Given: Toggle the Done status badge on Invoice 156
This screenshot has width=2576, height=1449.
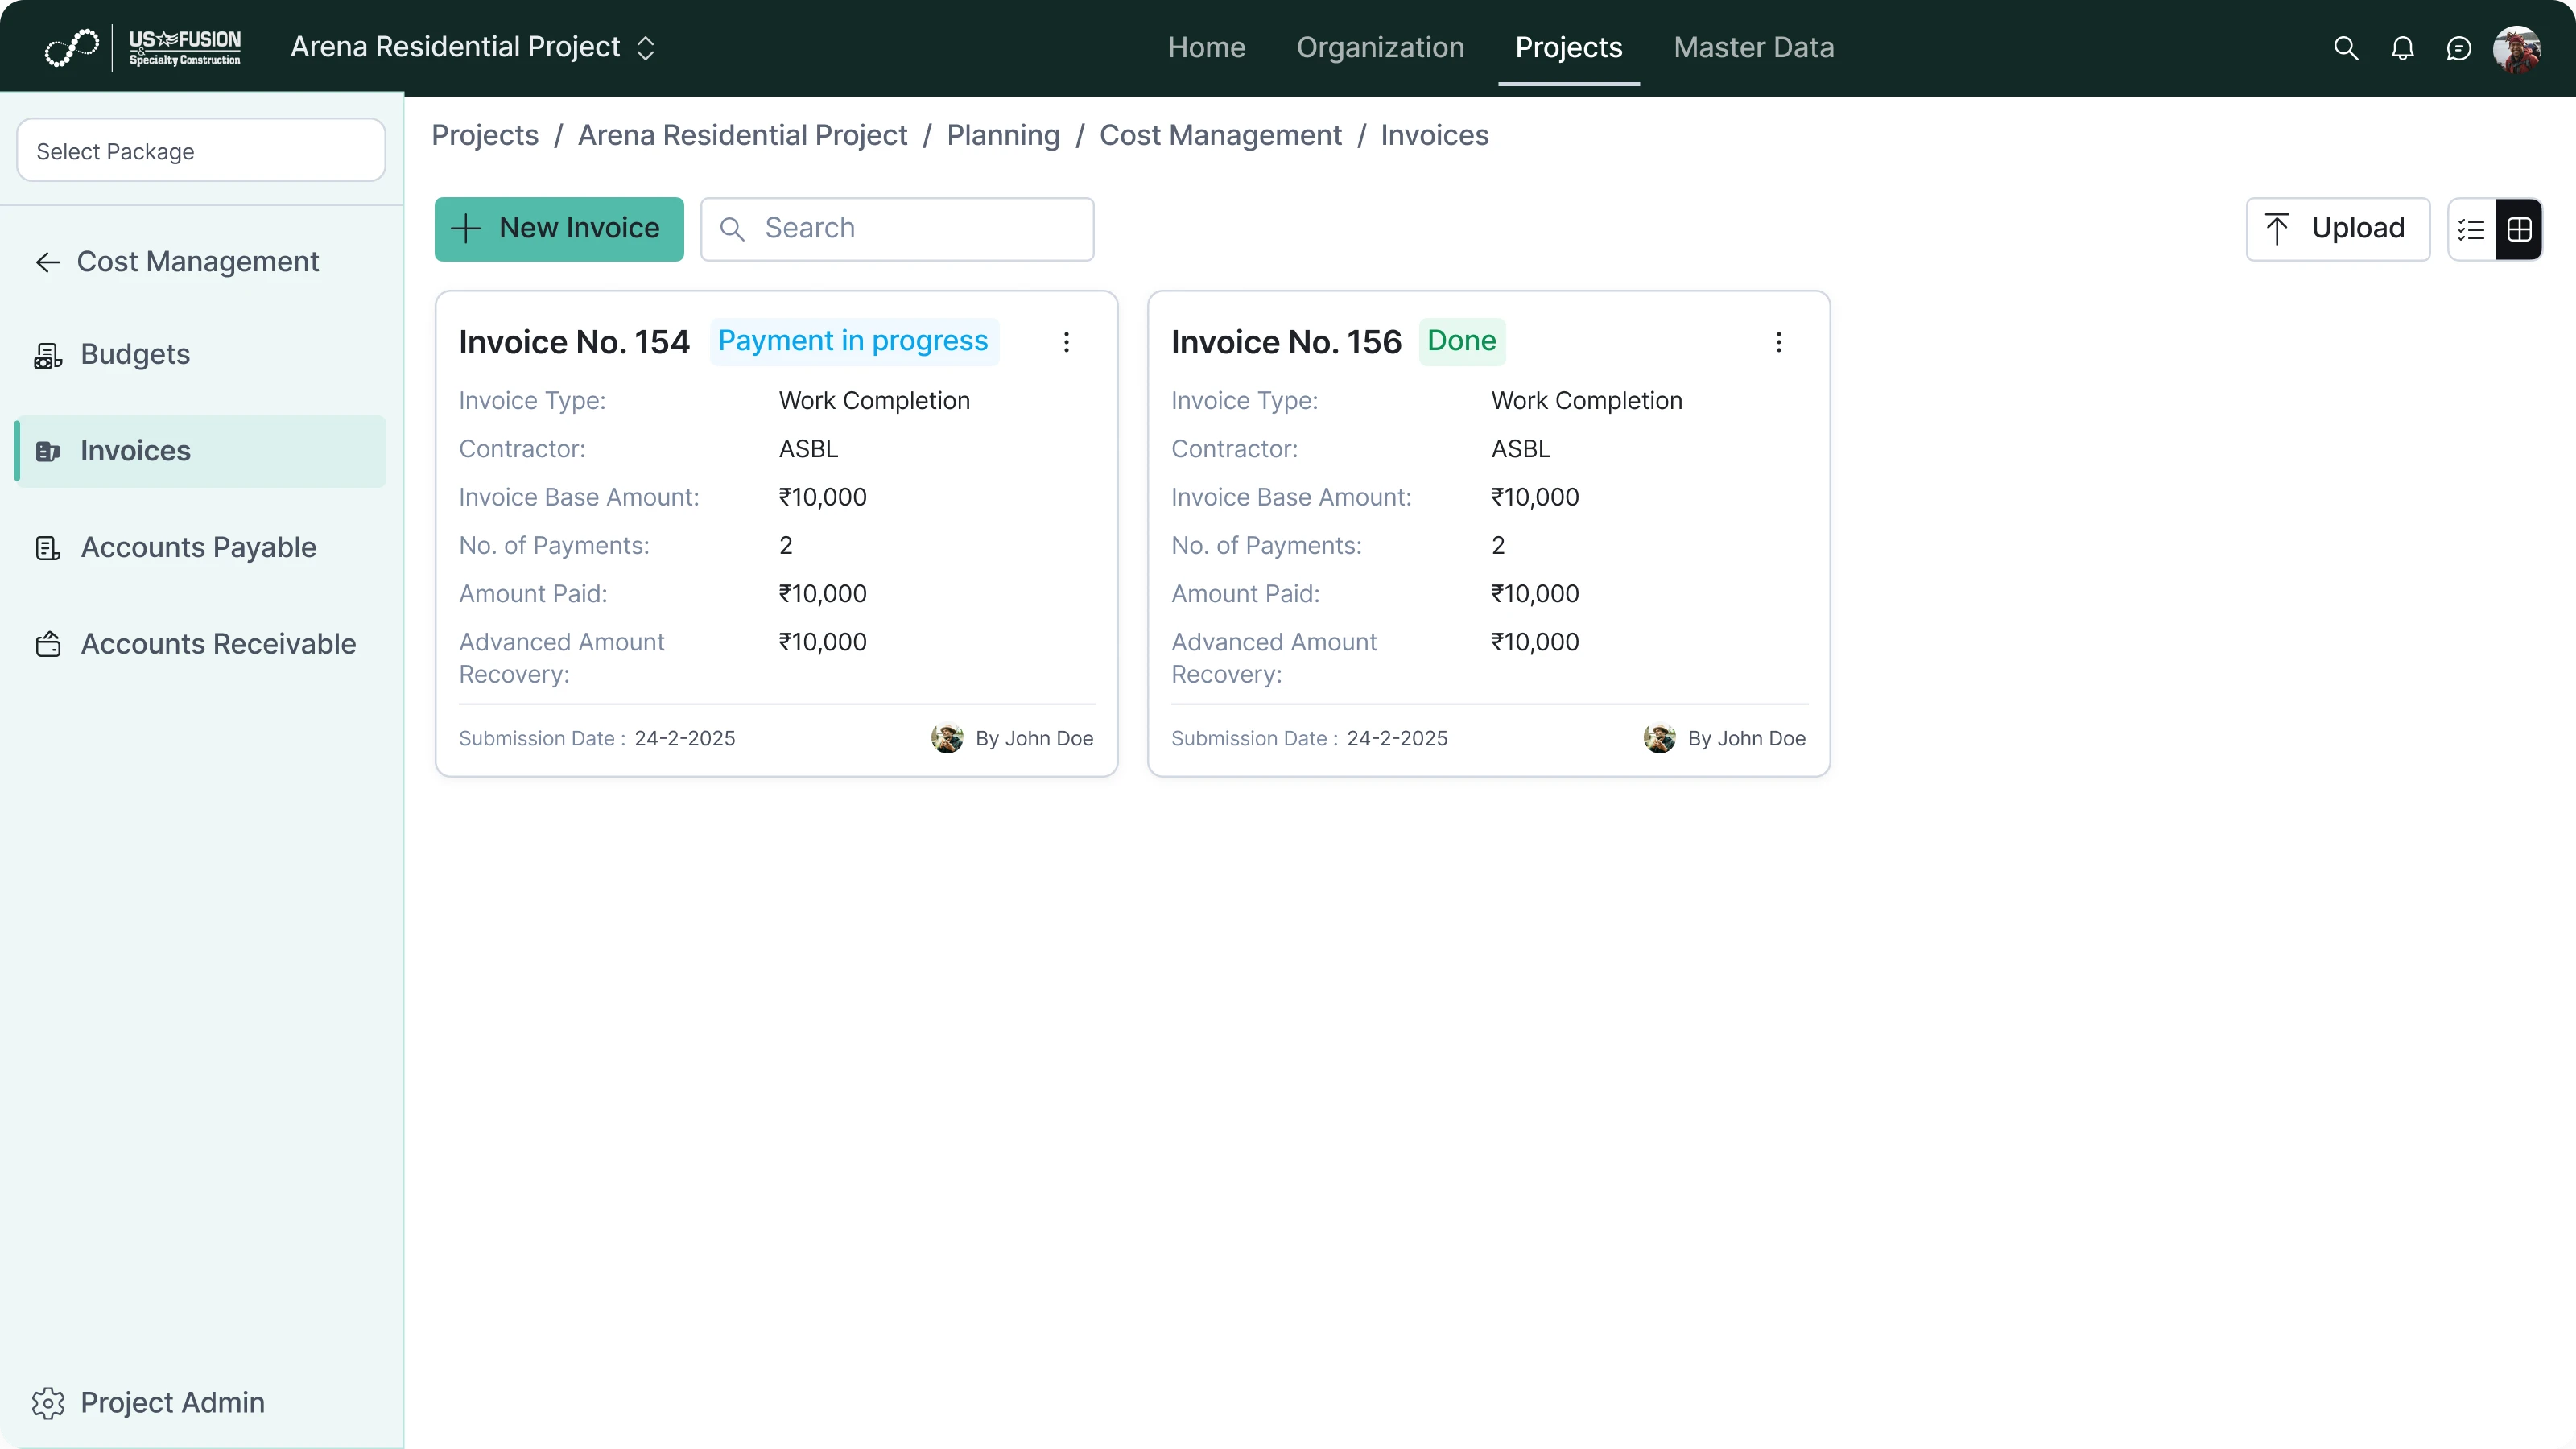Looking at the screenshot, I should [1462, 340].
